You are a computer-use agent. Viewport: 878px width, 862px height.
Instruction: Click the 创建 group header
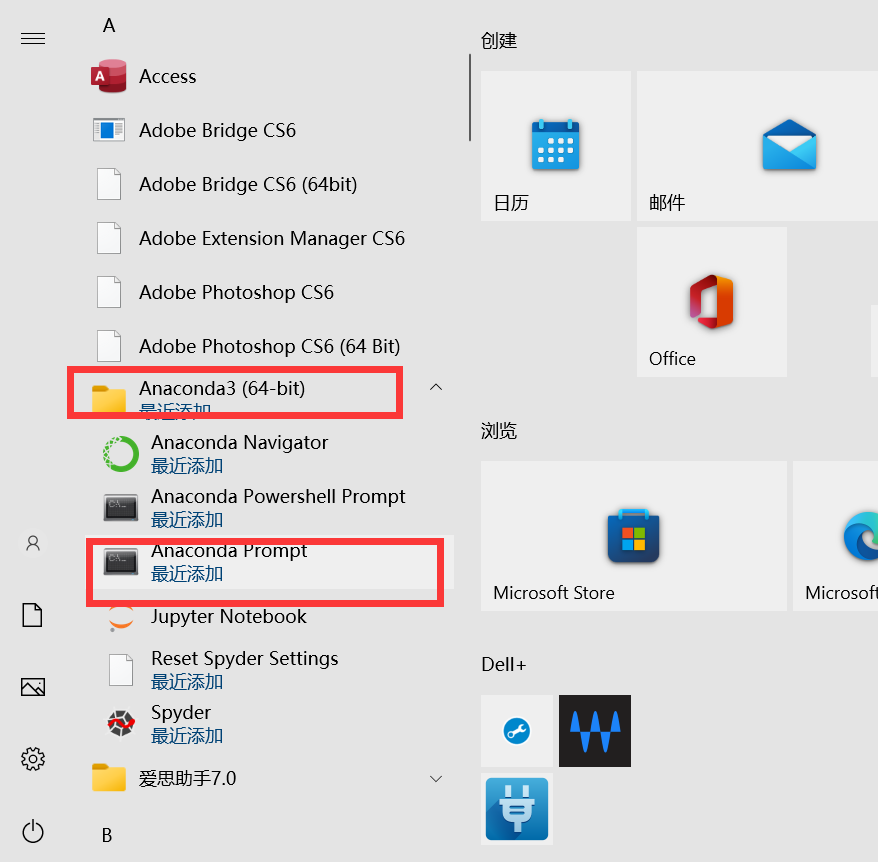click(499, 40)
